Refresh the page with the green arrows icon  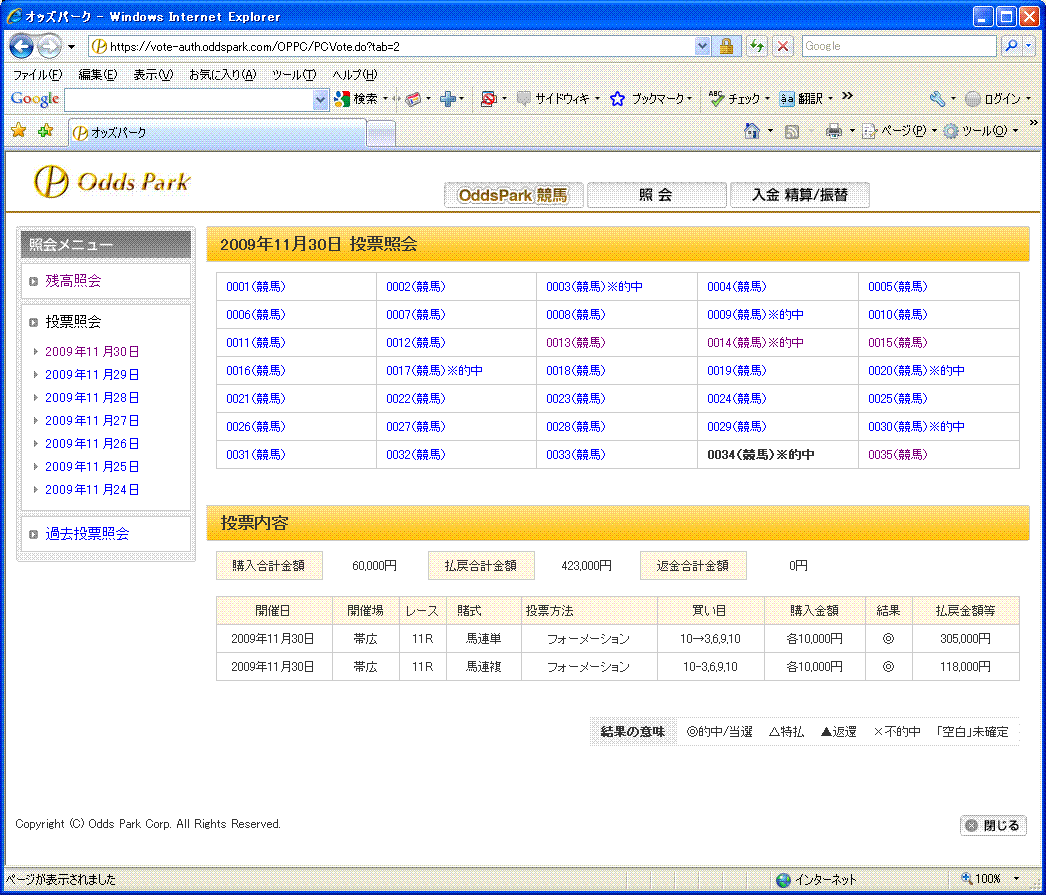coord(756,46)
